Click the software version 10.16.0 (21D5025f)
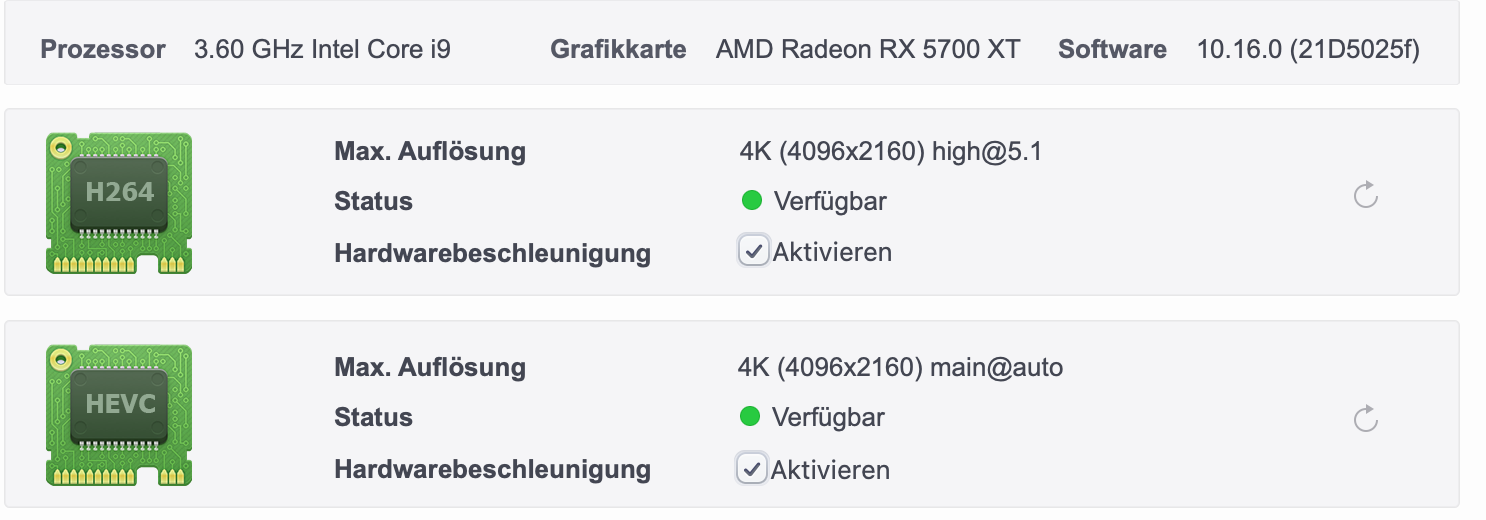The width and height of the screenshot is (1486, 520). point(1308,49)
